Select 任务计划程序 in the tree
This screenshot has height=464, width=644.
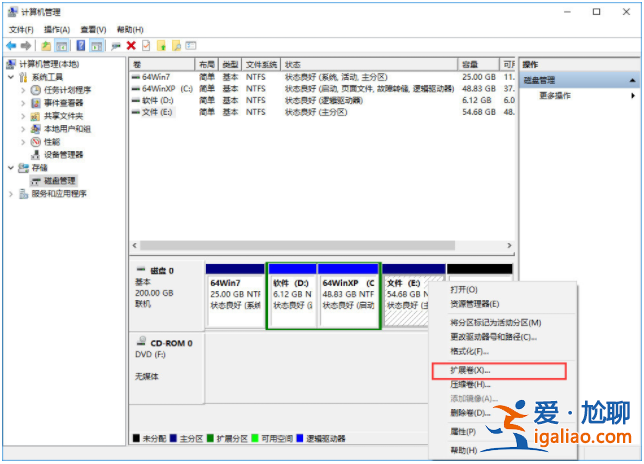click(67, 90)
